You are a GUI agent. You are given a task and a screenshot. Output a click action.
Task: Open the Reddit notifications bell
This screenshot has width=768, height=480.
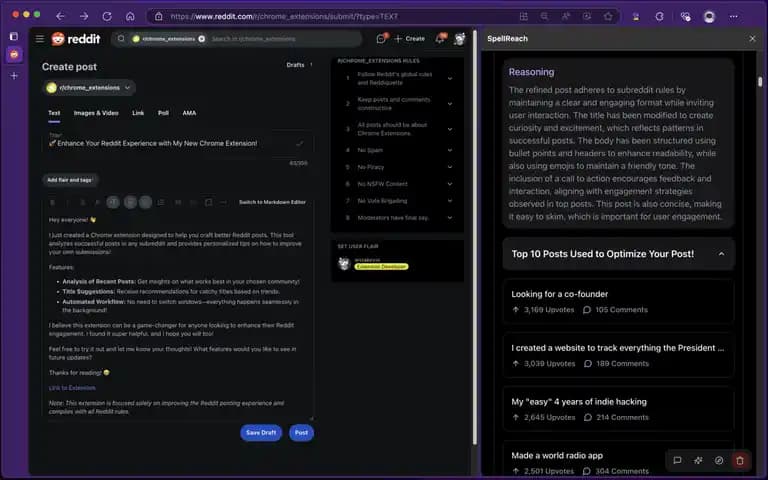440,39
